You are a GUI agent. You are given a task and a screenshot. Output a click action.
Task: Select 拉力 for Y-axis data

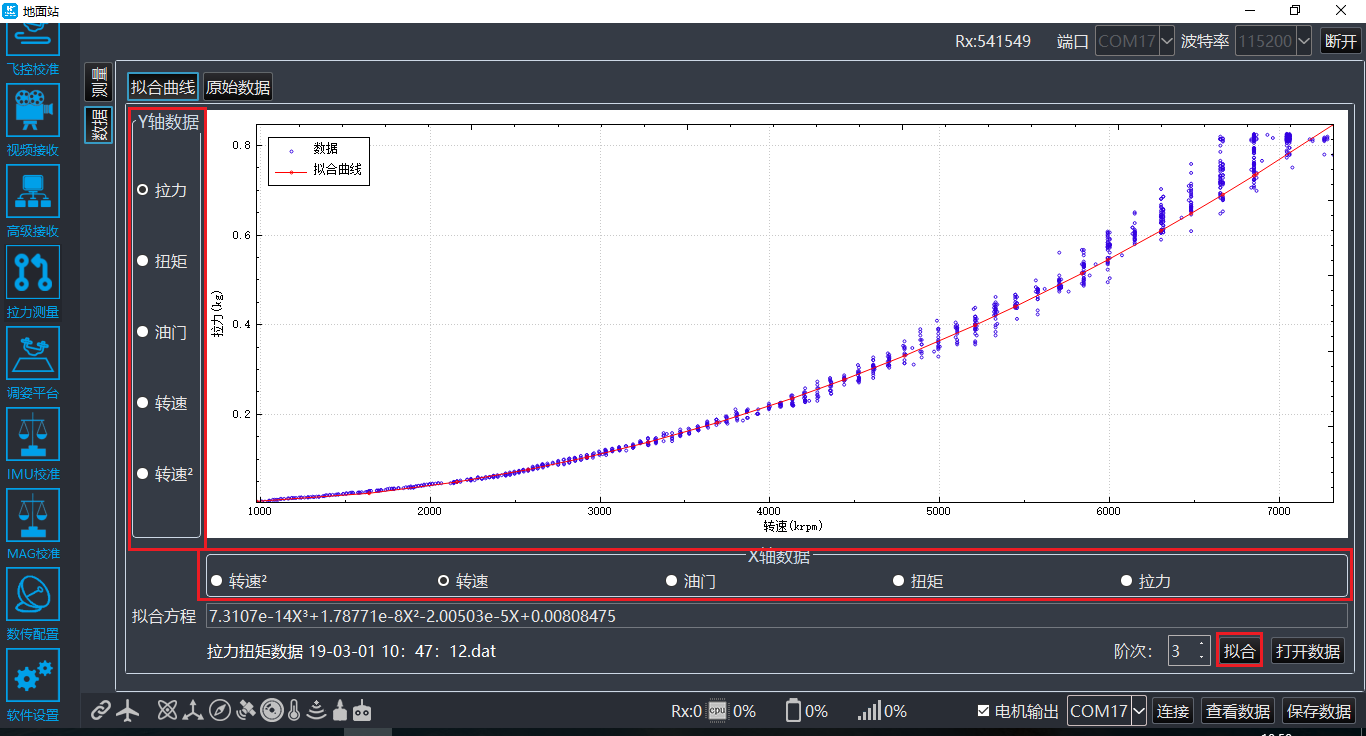click(162, 190)
